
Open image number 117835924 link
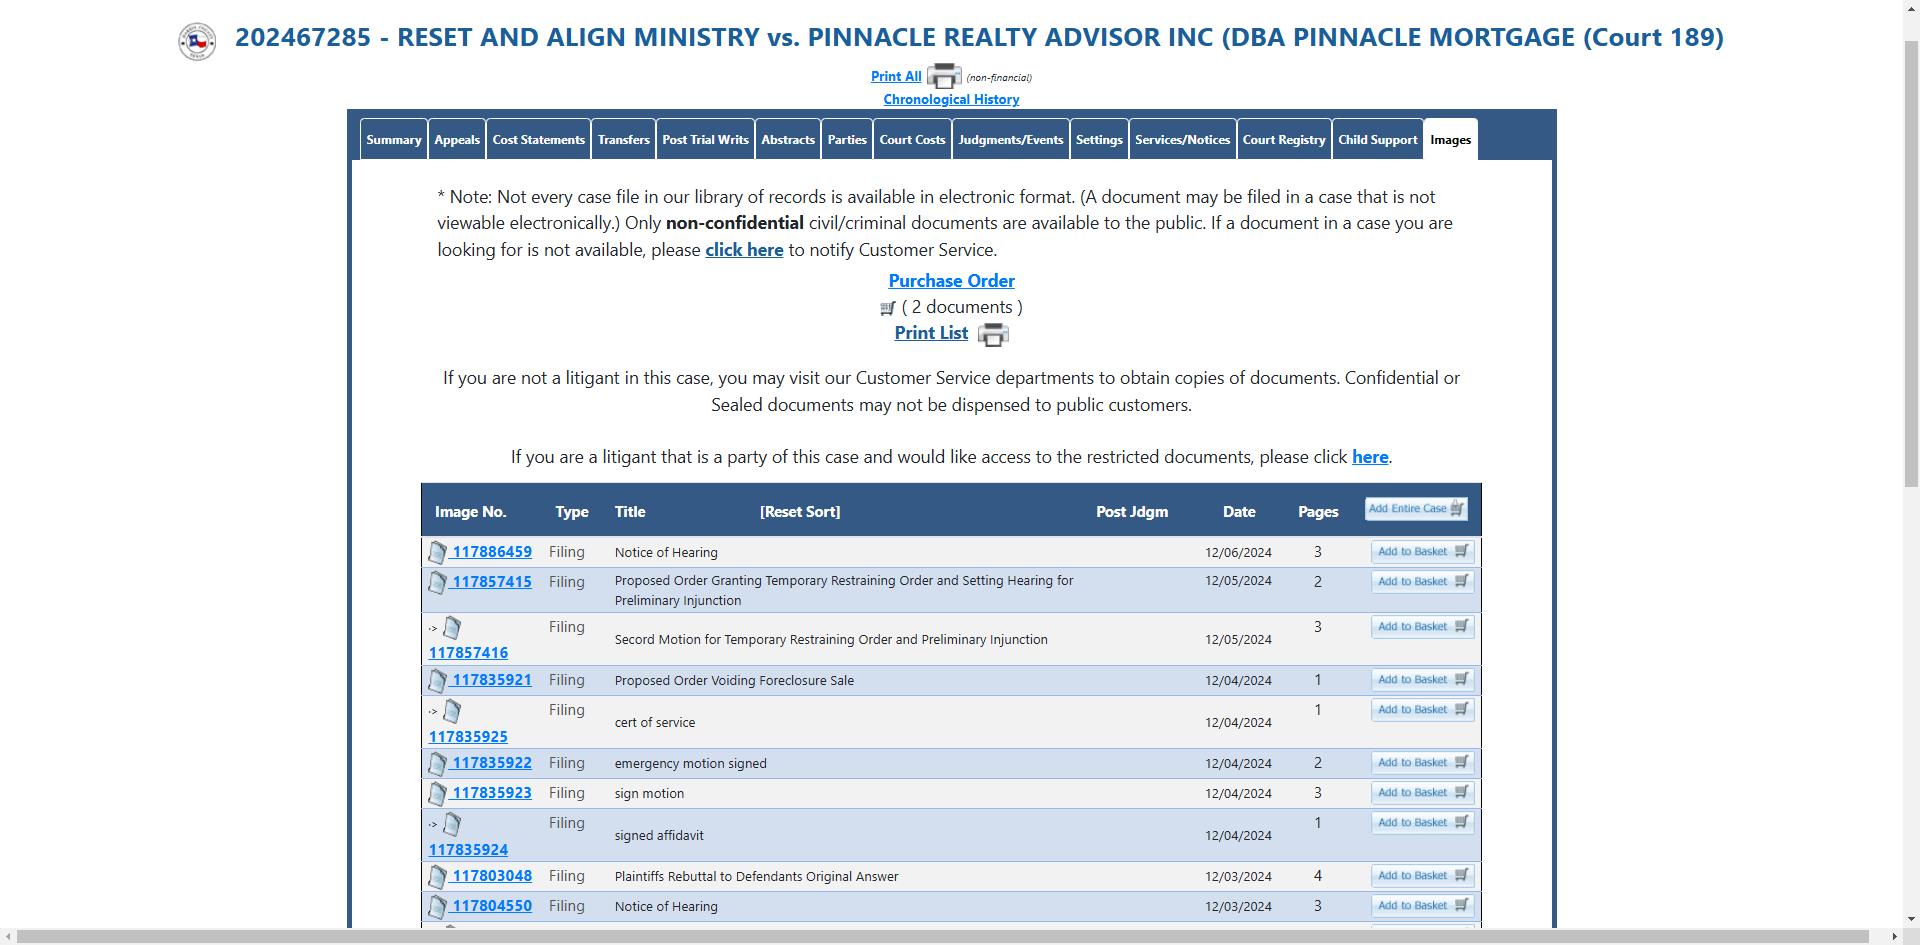468,850
